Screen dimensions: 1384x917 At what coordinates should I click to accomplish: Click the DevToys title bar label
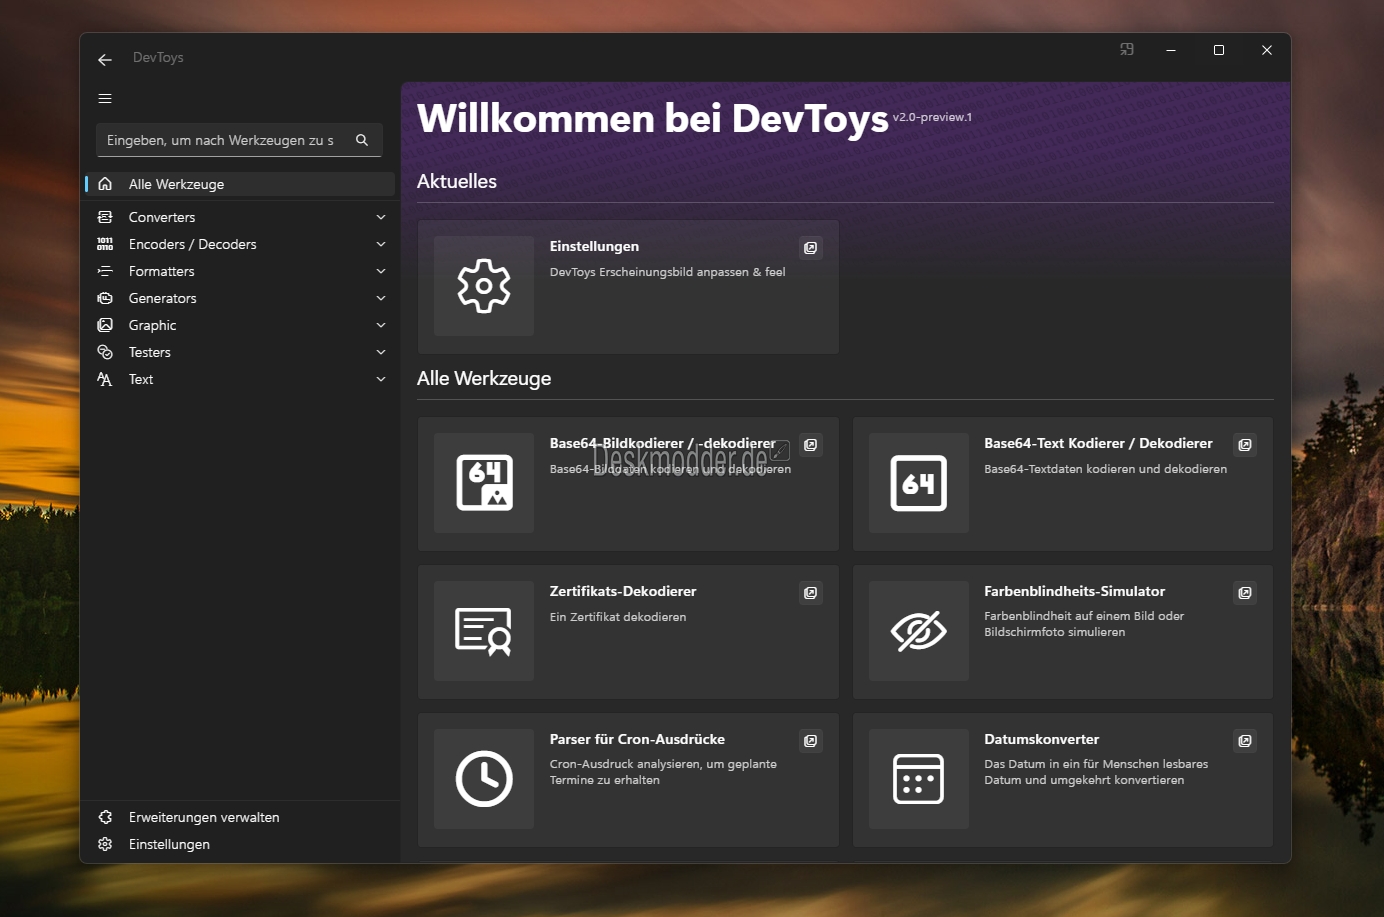[x=158, y=57]
